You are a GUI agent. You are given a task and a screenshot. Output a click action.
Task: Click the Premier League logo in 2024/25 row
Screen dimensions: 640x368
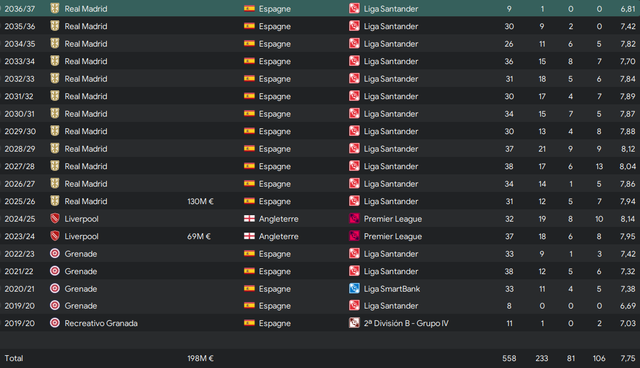coord(354,219)
